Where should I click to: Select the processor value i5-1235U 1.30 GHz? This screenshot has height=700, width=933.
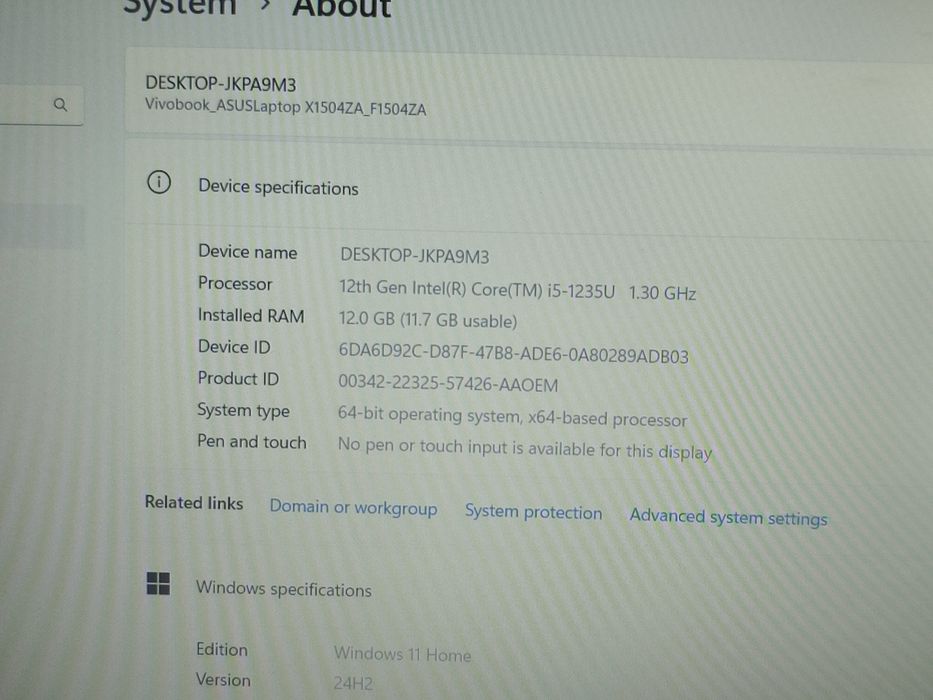pos(517,290)
